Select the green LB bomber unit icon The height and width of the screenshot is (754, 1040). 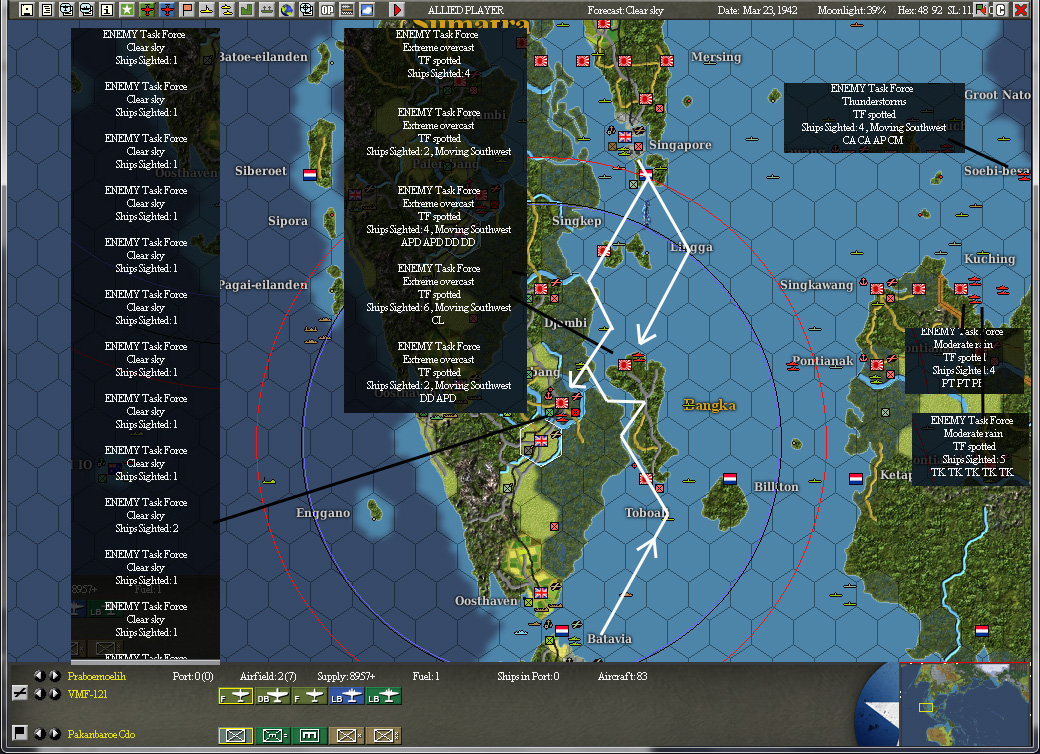point(384,696)
